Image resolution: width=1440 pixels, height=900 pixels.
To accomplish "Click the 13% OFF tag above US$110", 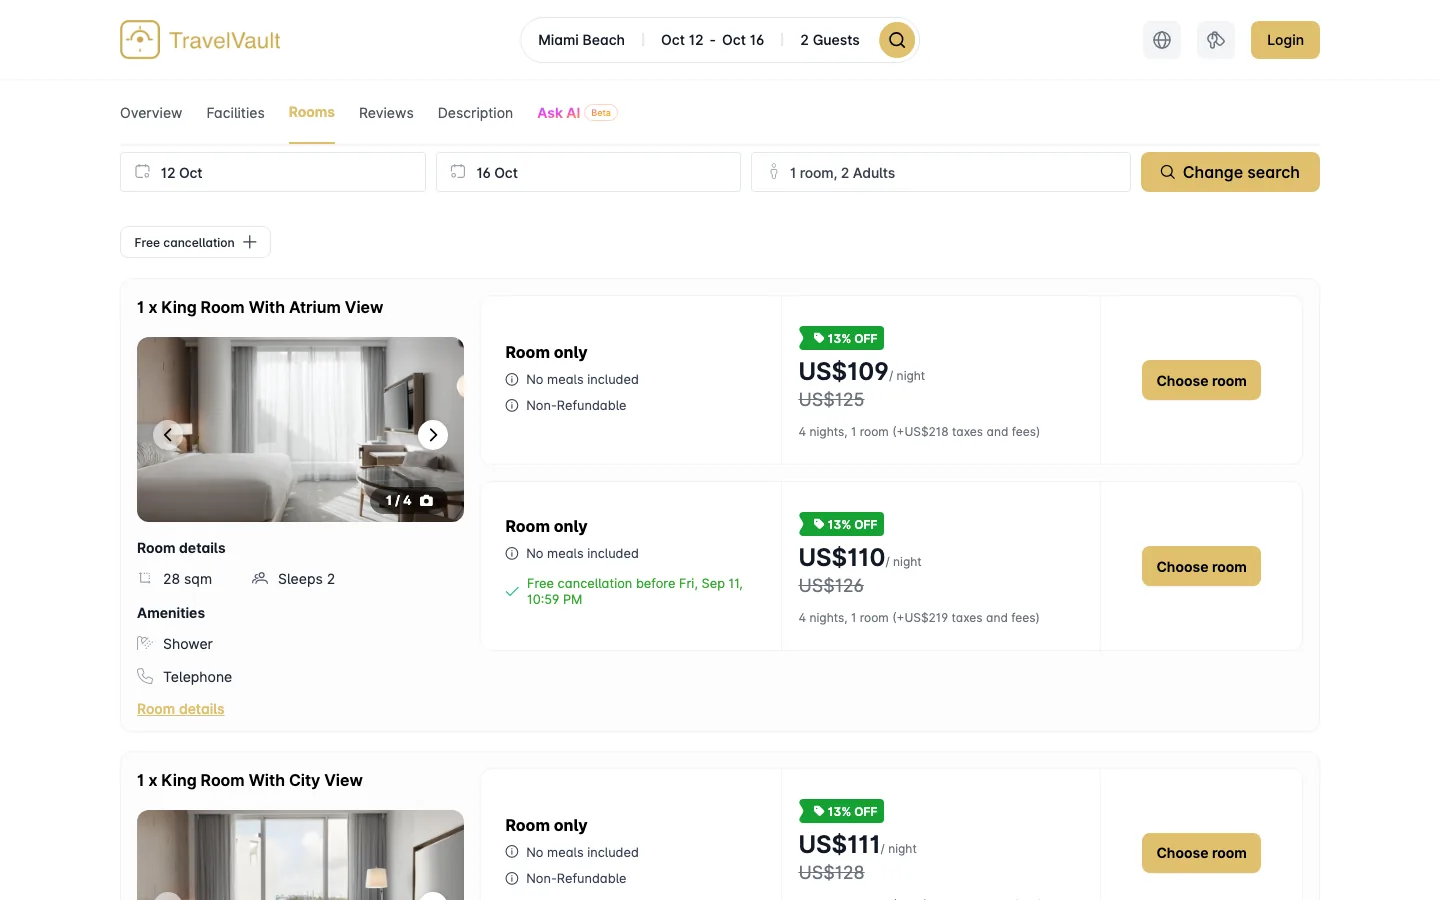I will tap(841, 524).
